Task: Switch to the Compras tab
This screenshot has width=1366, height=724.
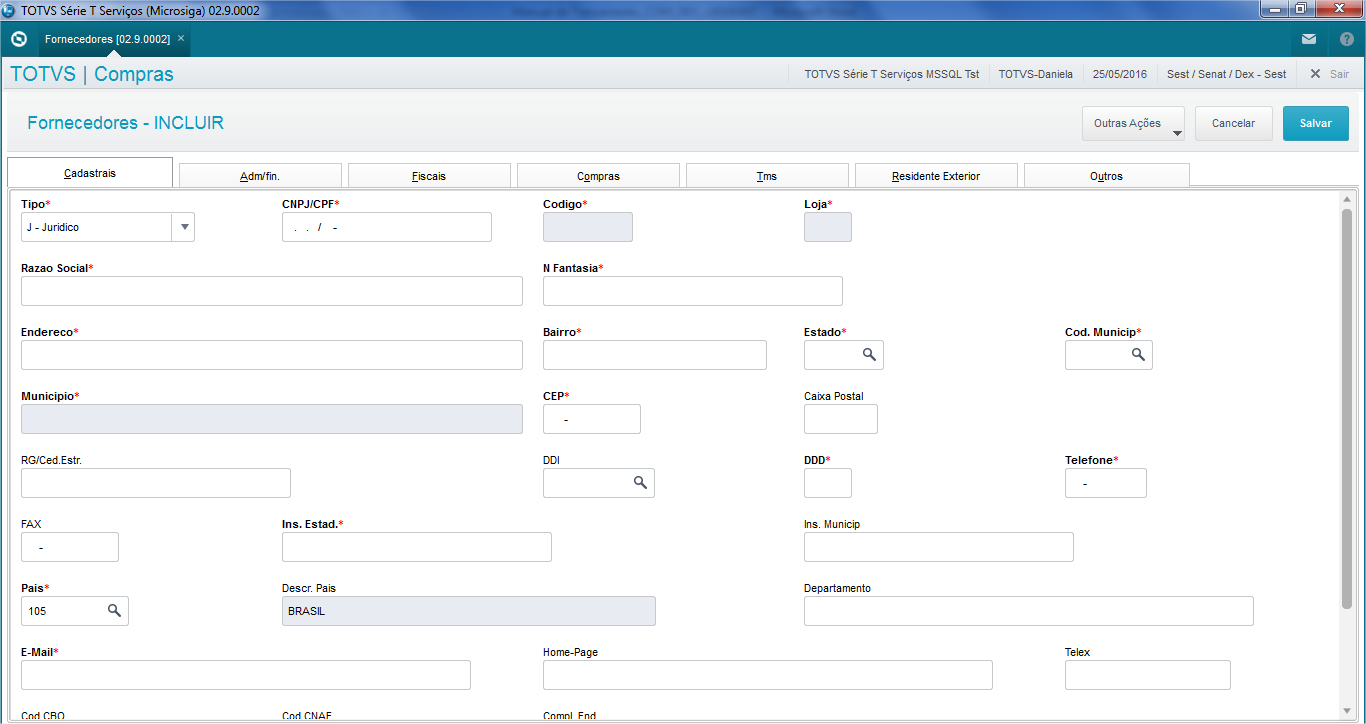Action: click(x=598, y=176)
